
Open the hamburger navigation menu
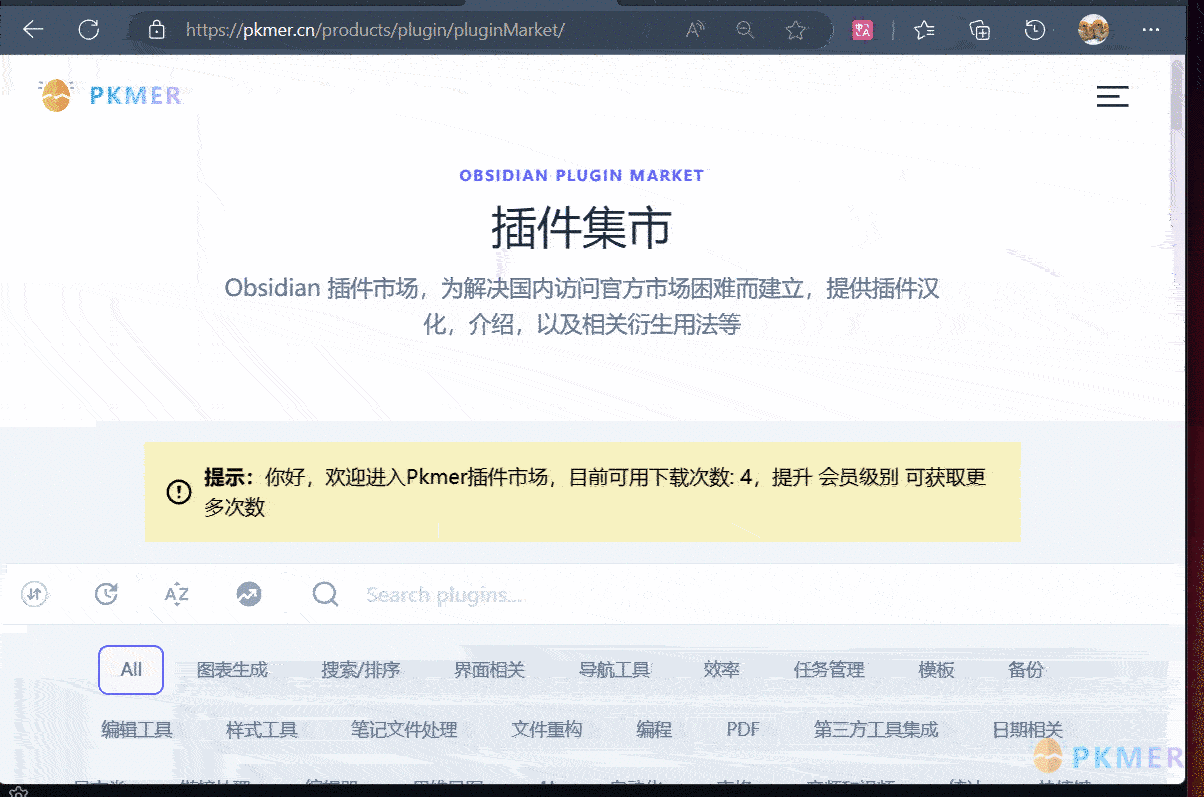1112,96
